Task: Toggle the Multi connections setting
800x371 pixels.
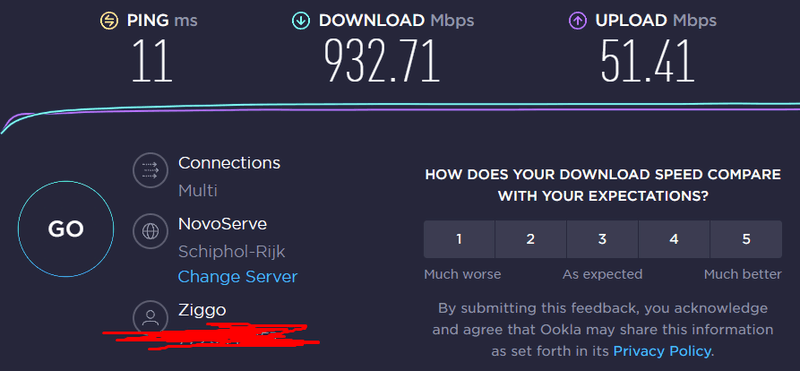Action: [197, 191]
